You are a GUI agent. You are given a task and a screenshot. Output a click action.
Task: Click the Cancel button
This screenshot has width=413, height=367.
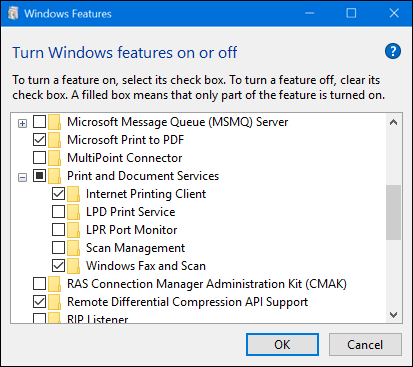click(365, 345)
